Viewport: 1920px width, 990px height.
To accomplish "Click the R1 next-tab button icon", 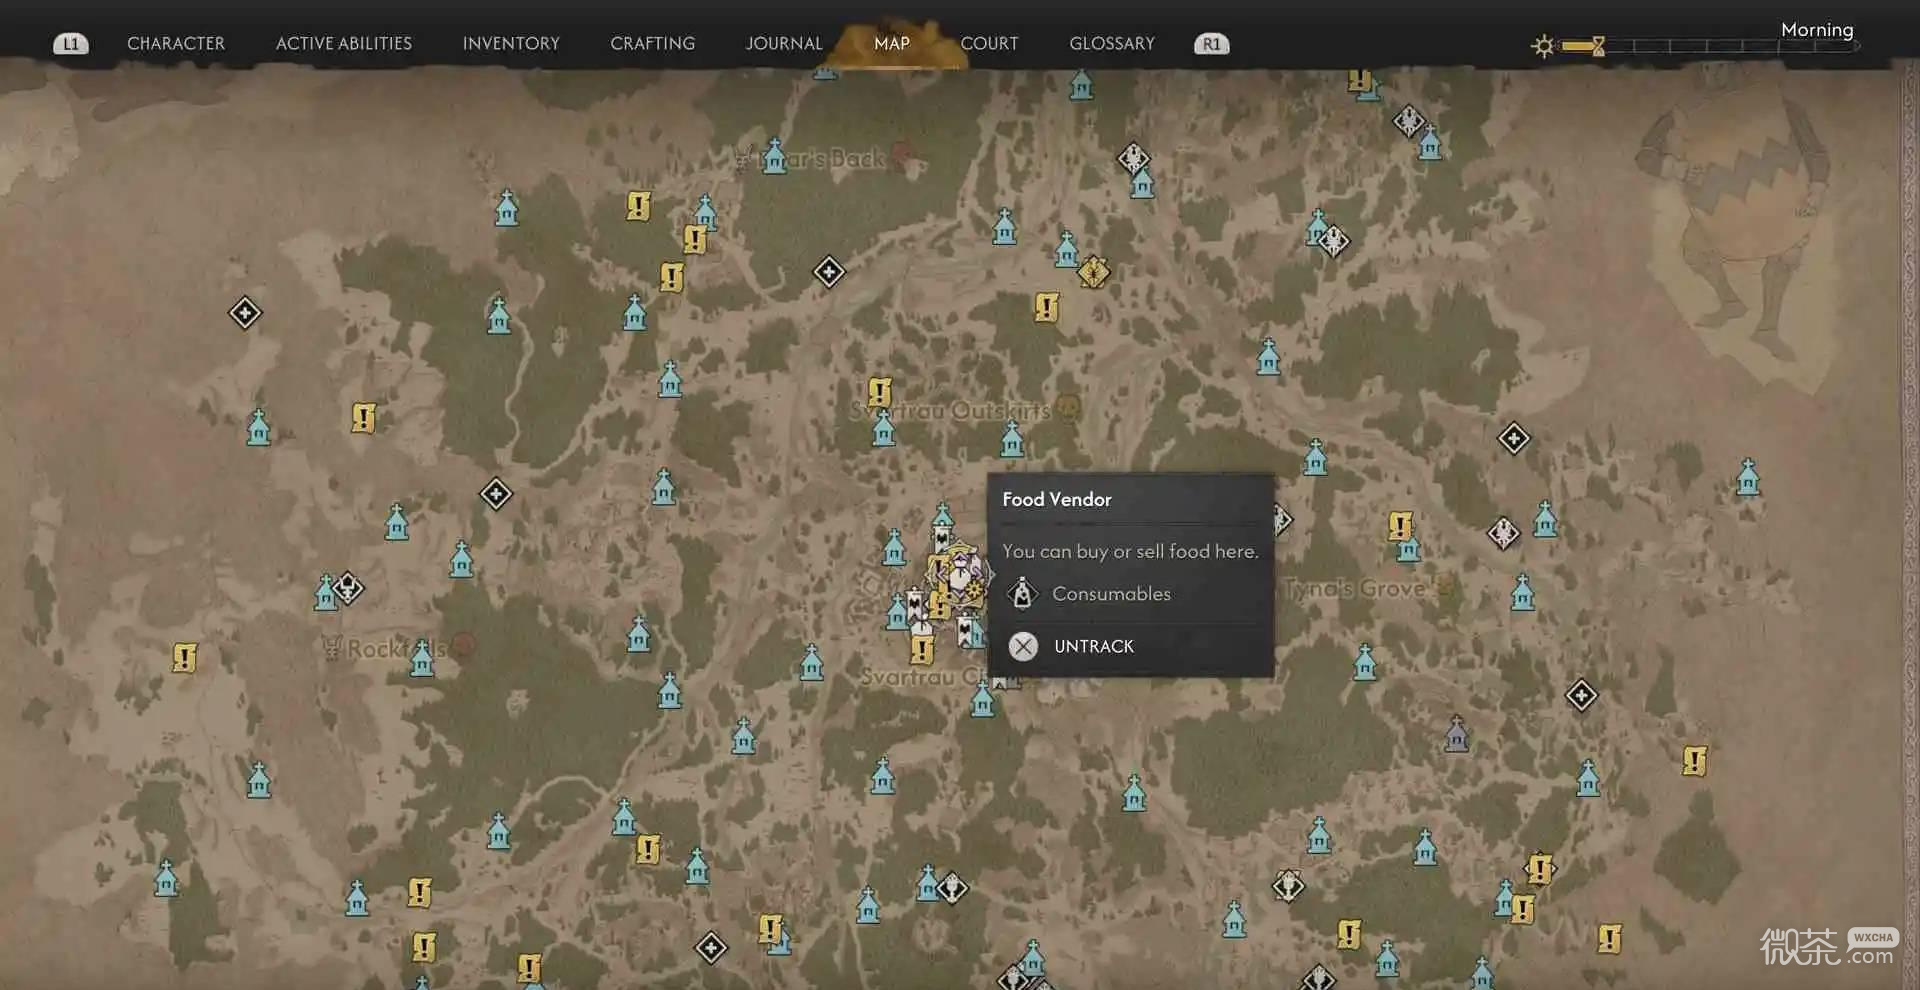I will 1212,44.
